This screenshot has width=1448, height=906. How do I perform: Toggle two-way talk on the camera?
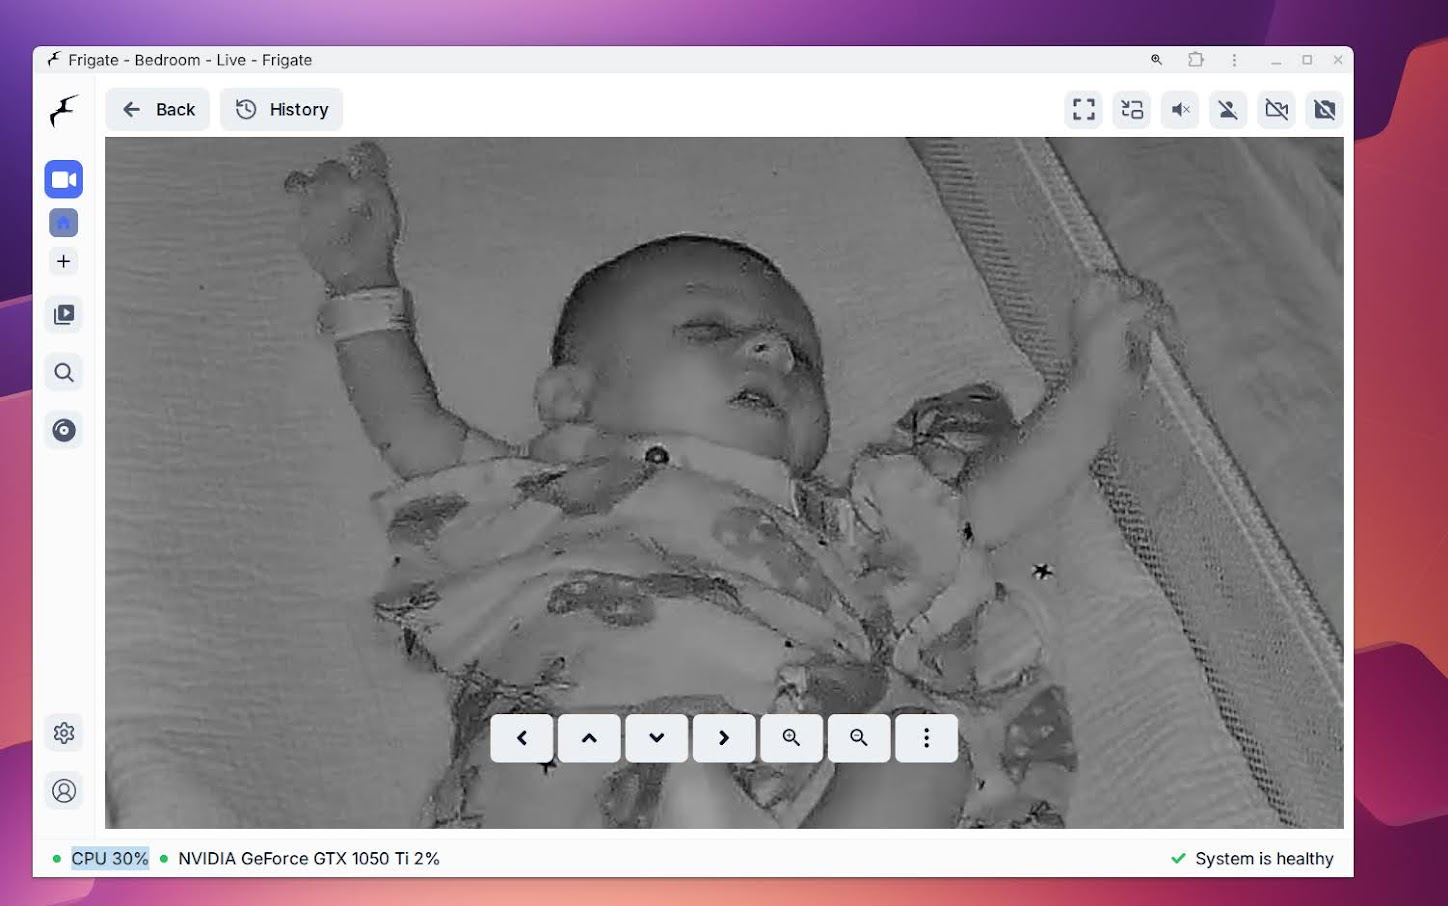click(1228, 110)
